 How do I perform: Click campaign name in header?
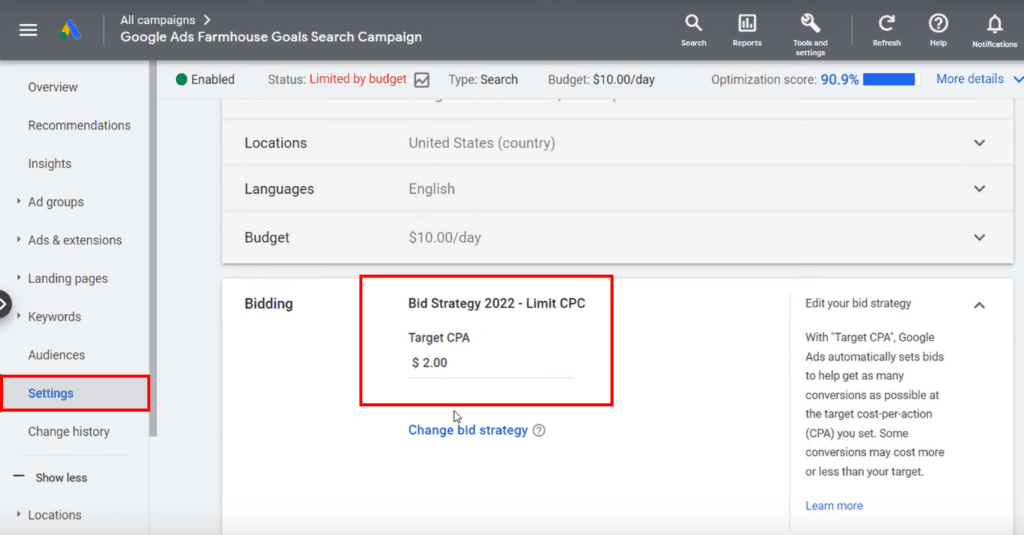click(271, 37)
